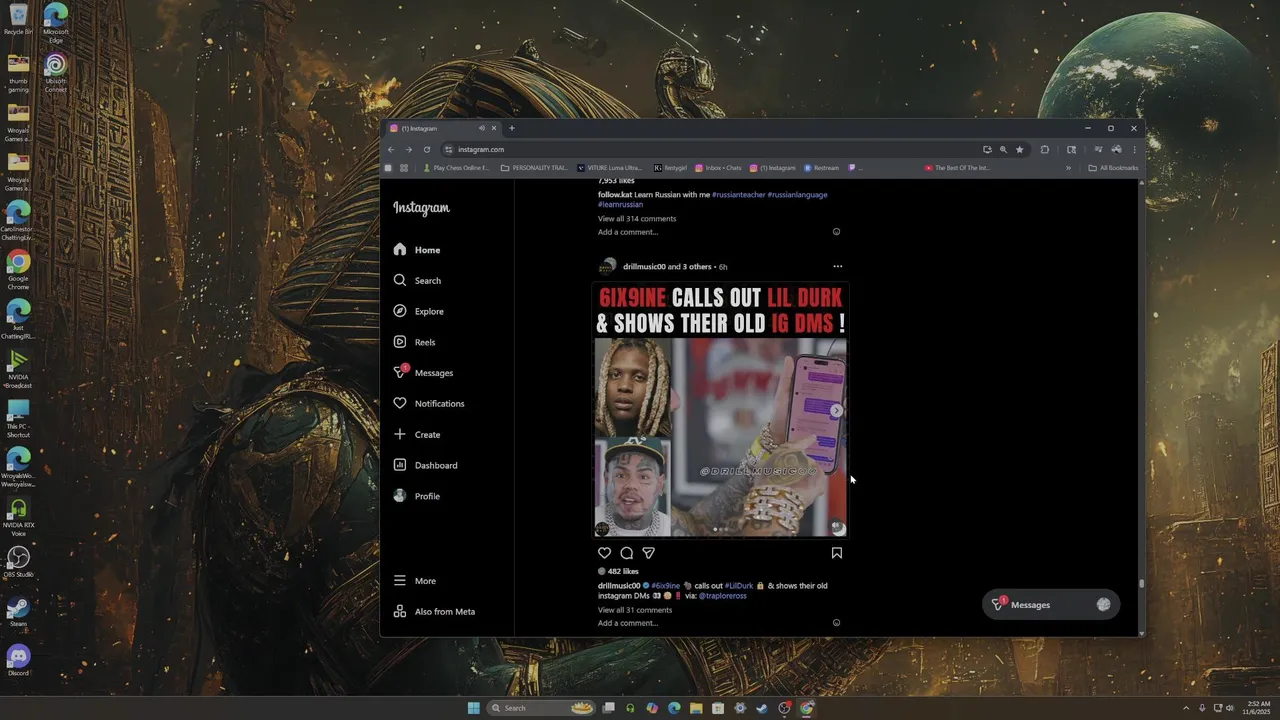The width and height of the screenshot is (1280, 720).
Task: Share the drillmusic00 post with the paper plane icon
Action: (x=648, y=553)
